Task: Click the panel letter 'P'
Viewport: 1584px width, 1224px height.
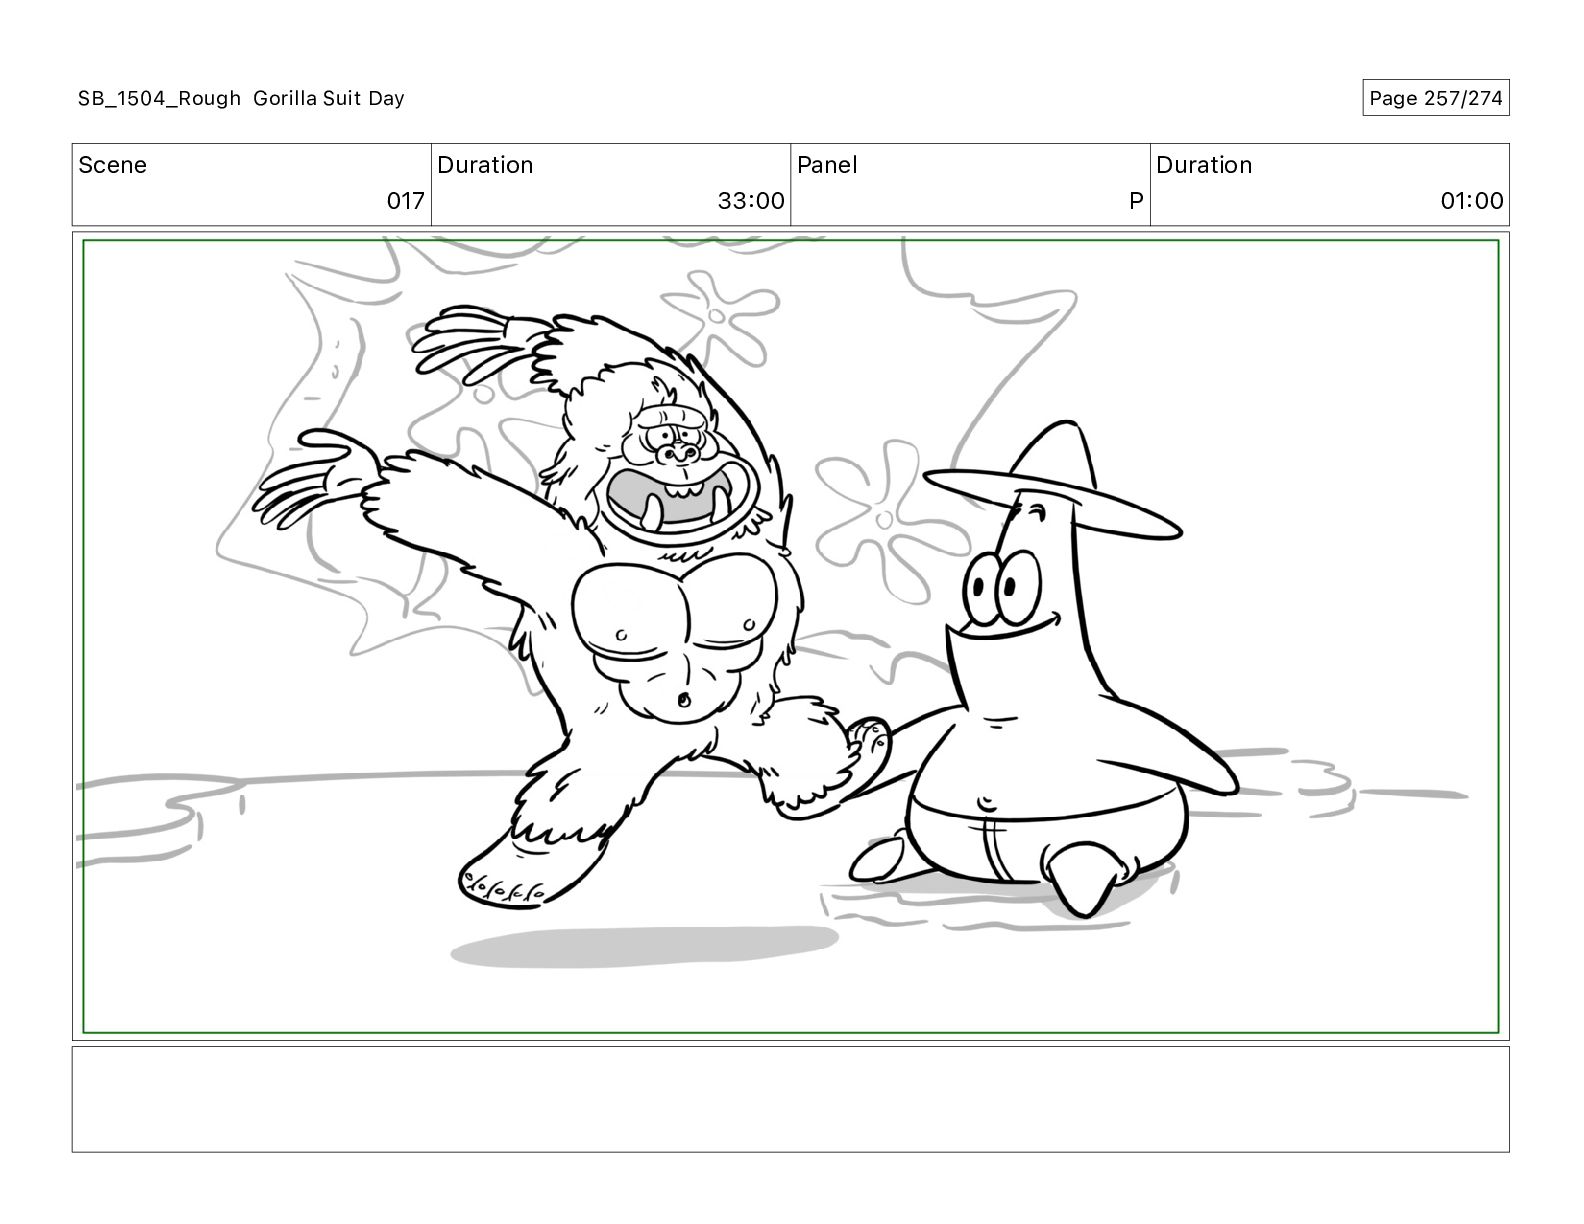Action: point(1136,201)
